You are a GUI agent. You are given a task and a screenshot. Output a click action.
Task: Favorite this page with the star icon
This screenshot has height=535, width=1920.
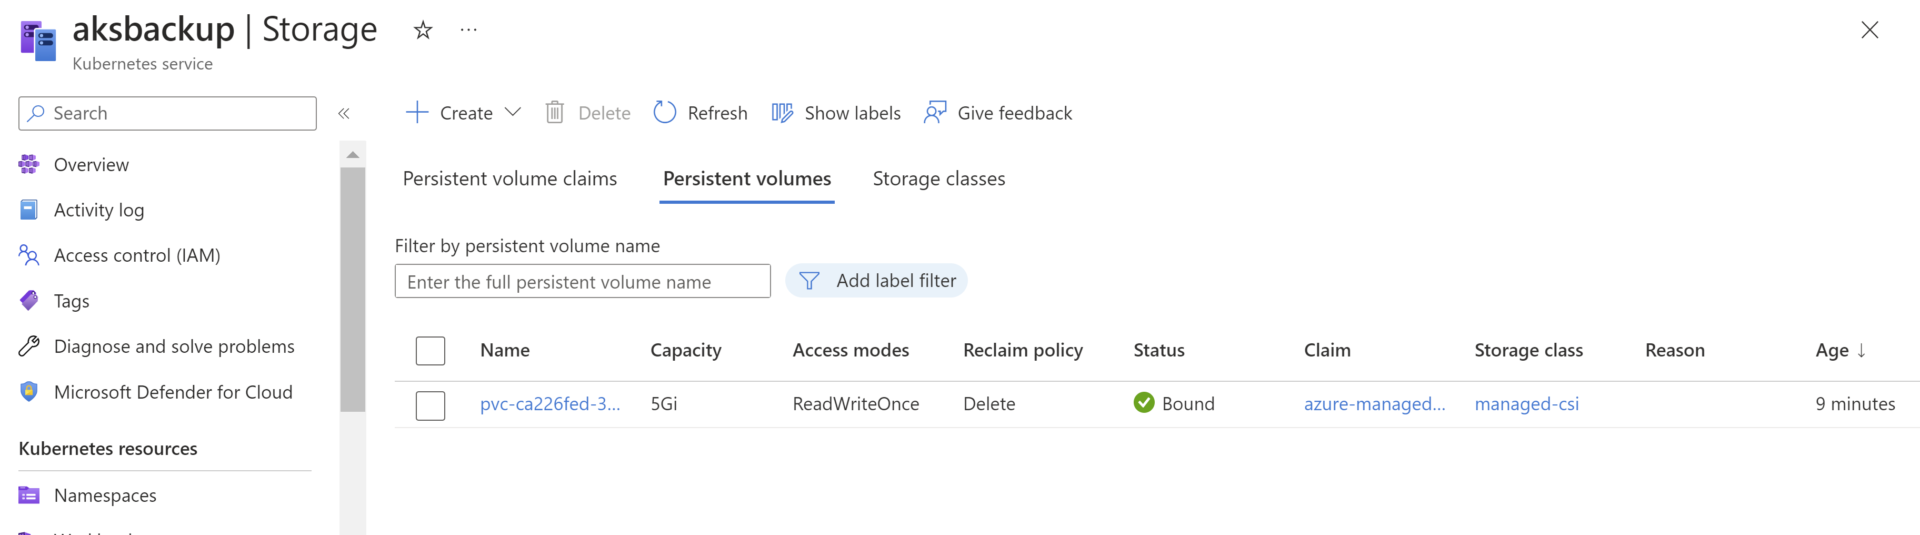[x=423, y=30]
